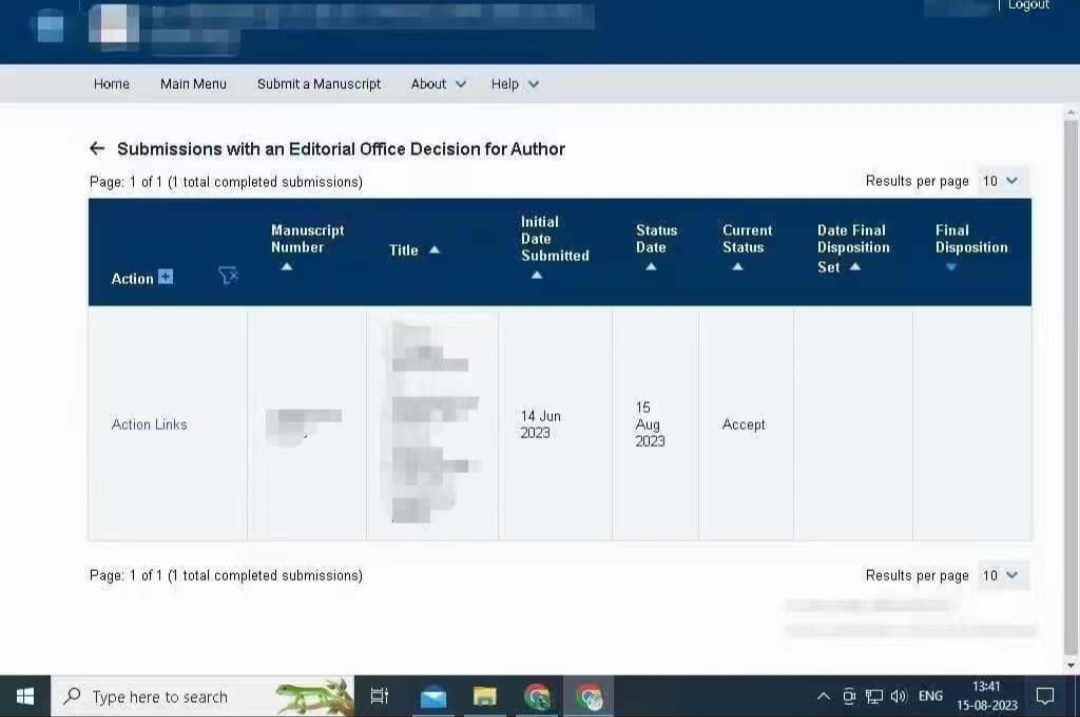
Task: Go to the Home menu item
Action: click(111, 84)
